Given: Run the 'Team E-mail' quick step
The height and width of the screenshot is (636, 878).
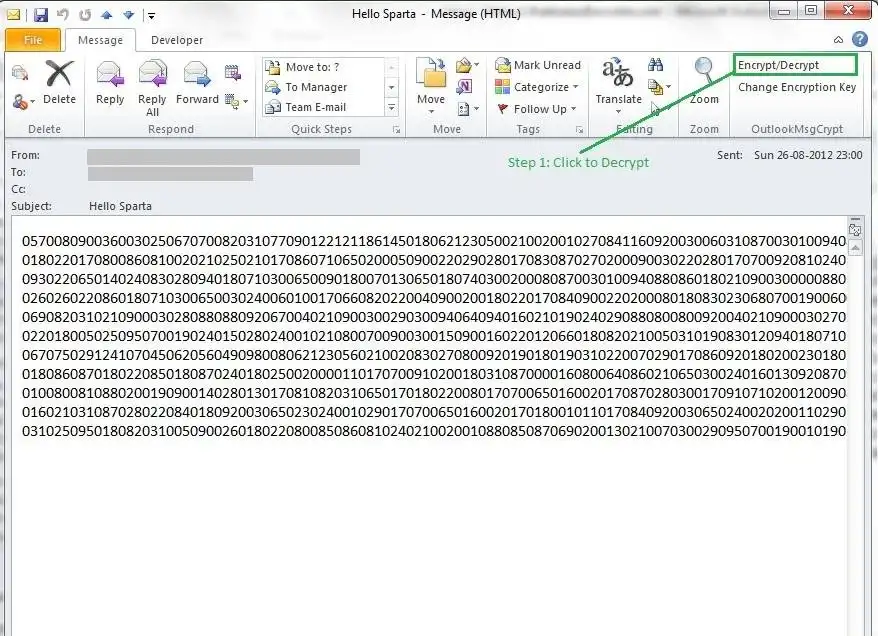Looking at the screenshot, I should tap(324, 107).
